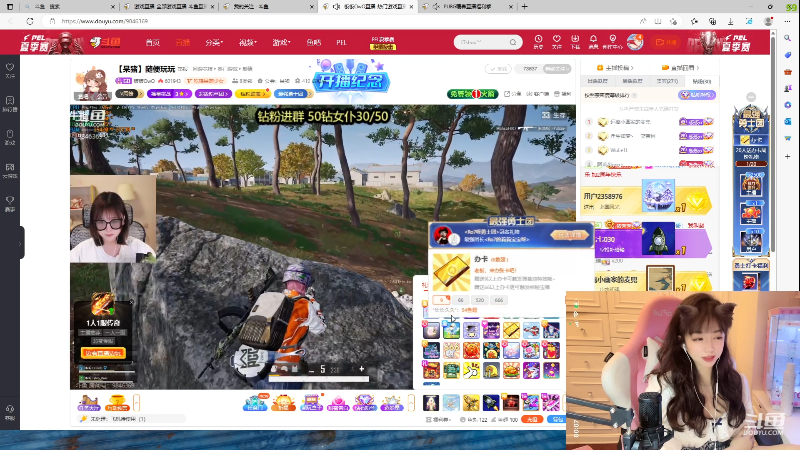Screen dimensions: 800x450
Task: Expand the 游戏 dropdown in the header
Action: [281, 42]
